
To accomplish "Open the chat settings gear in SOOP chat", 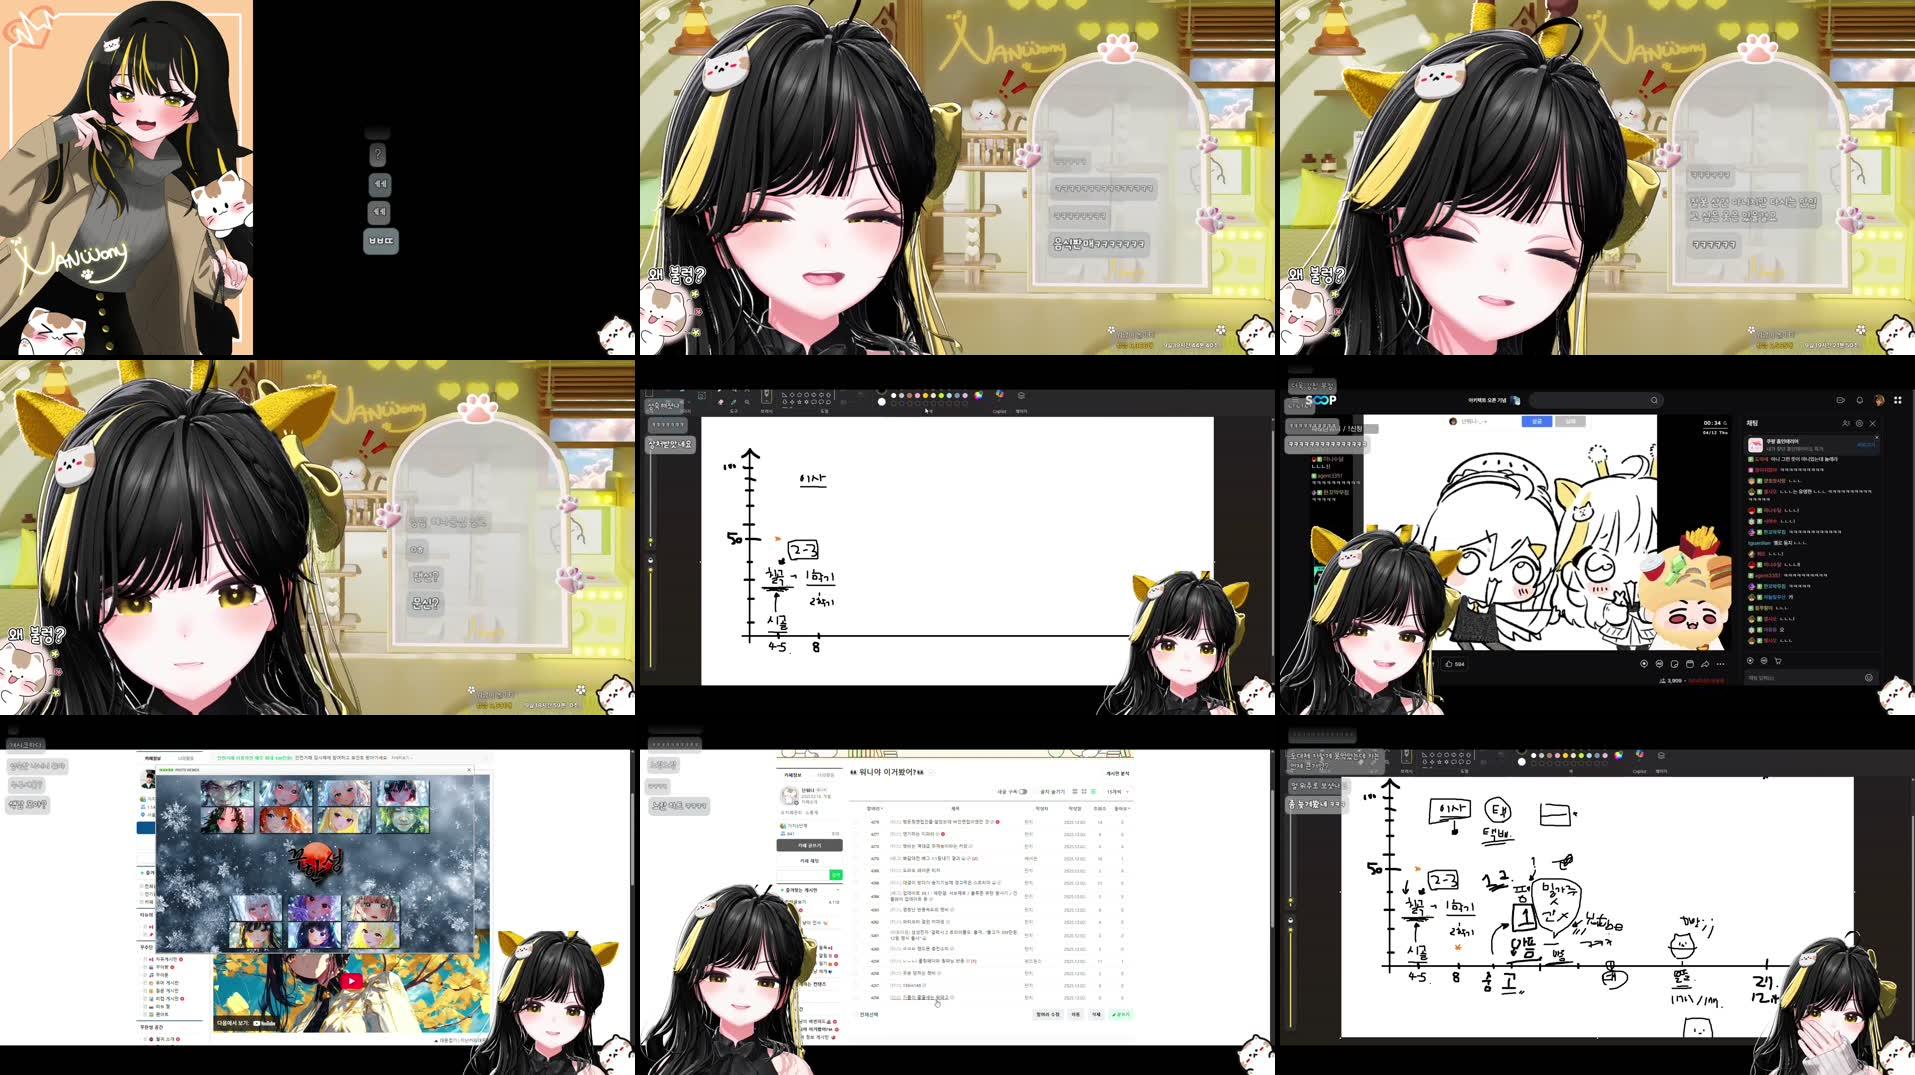I will [1860, 423].
